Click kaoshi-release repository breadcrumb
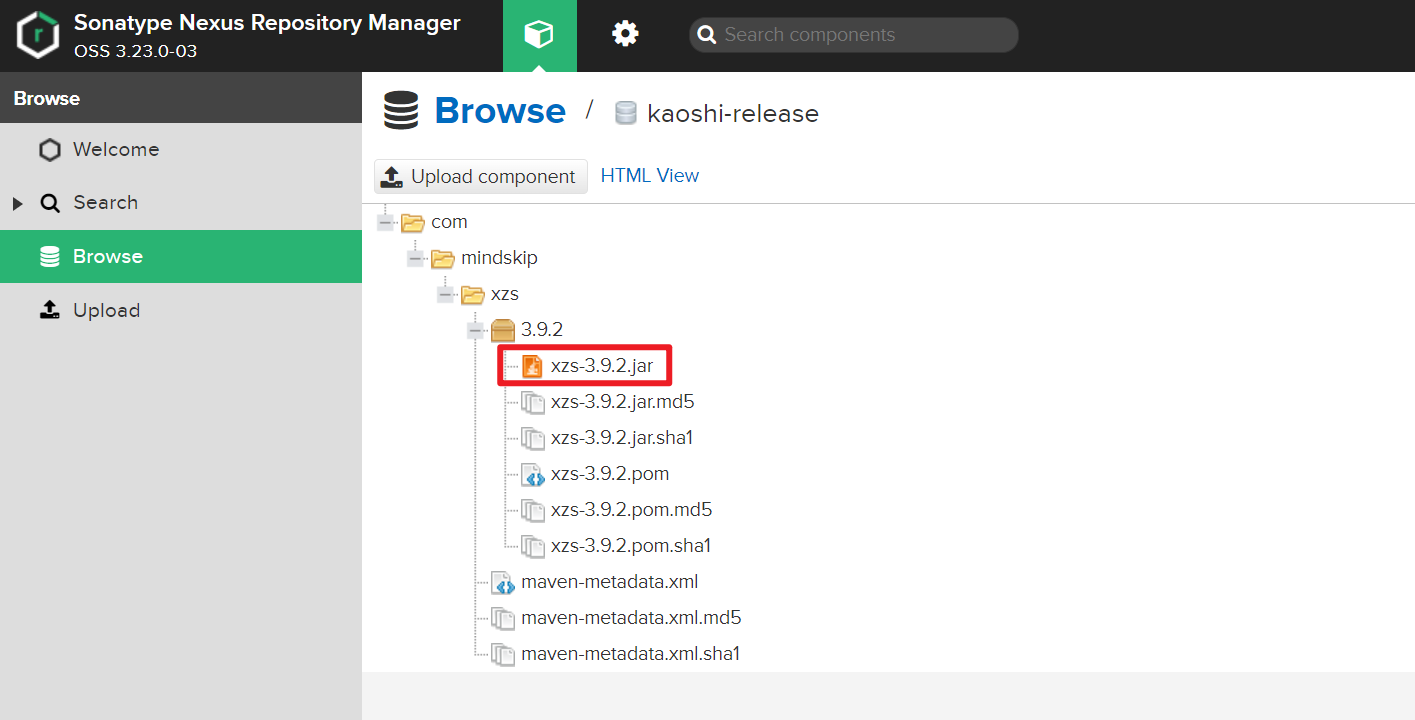This screenshot has width=1415, height=720. pos(733,114)
